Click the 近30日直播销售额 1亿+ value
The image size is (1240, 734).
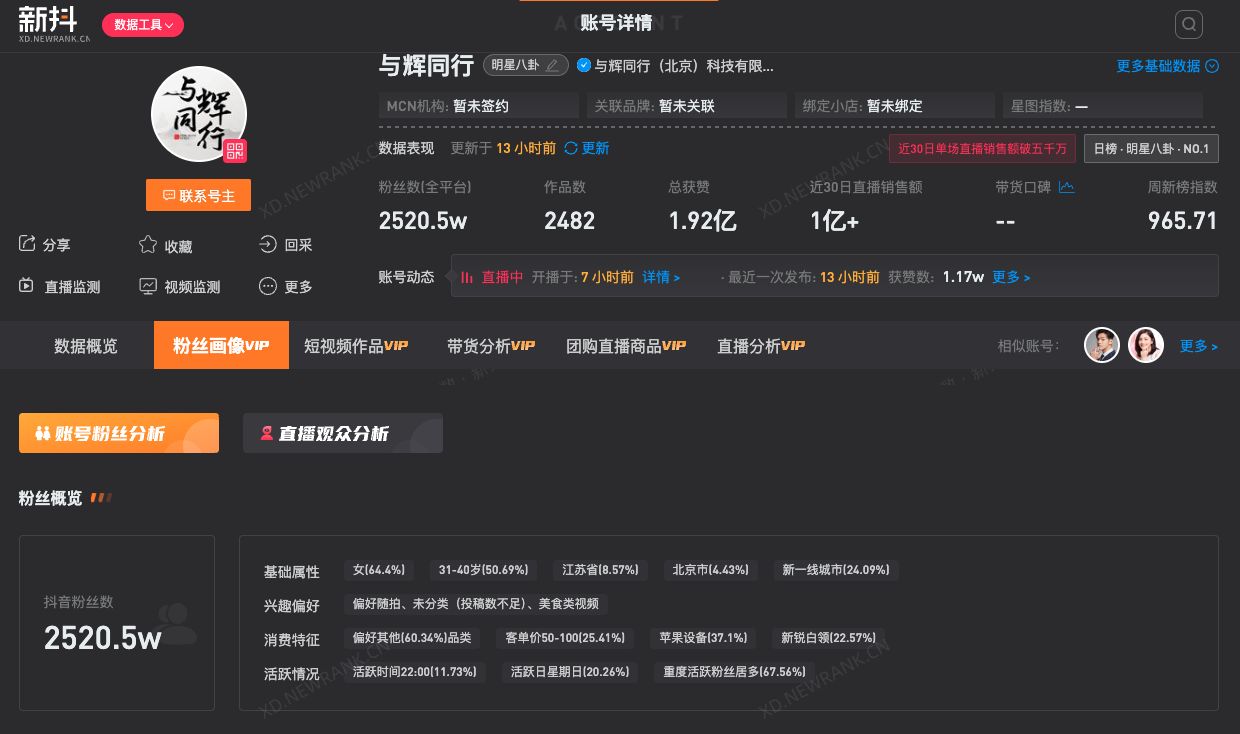(834, 220)
